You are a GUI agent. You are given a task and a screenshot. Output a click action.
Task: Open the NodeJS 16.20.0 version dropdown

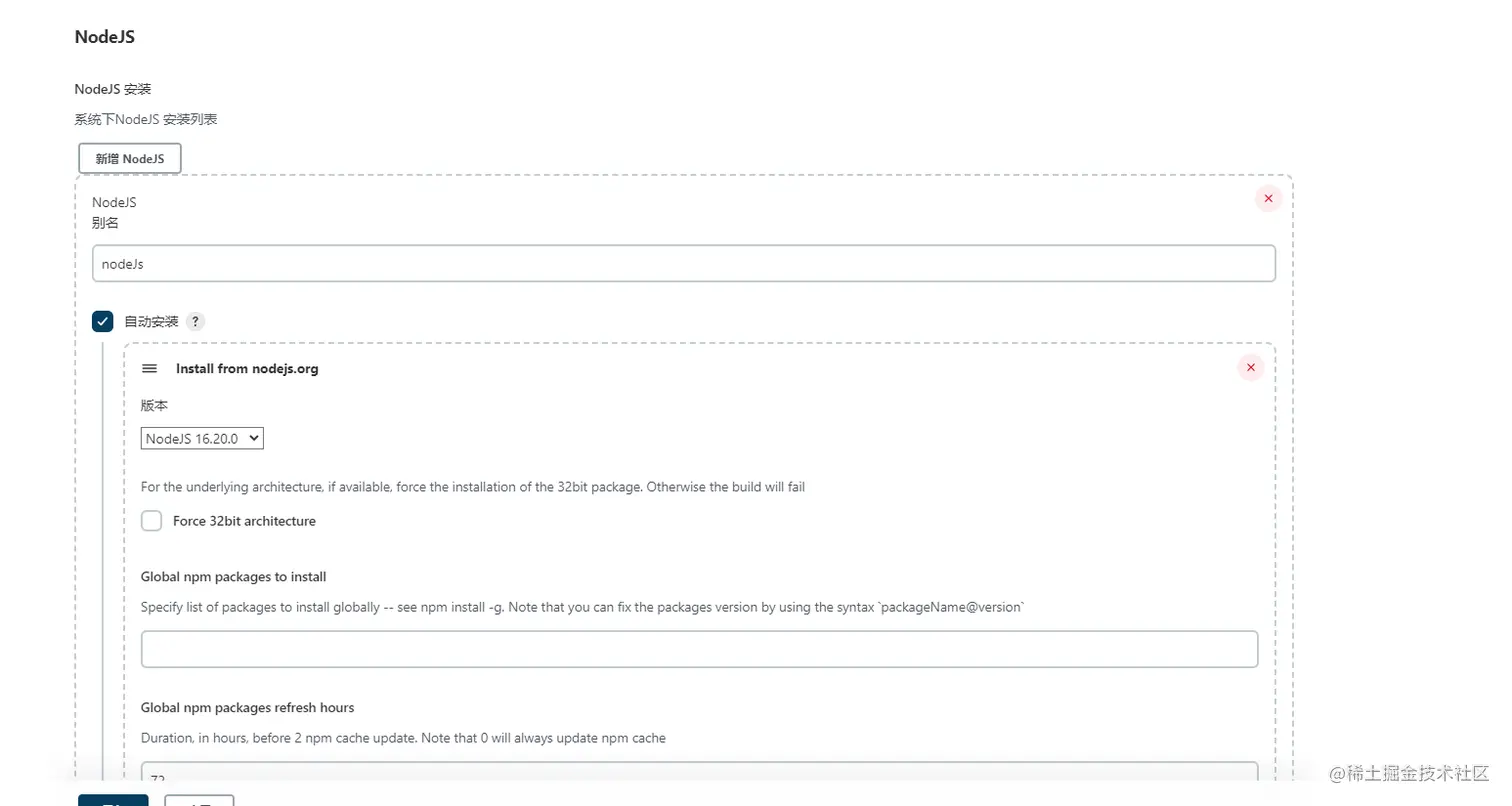point(202,439)
